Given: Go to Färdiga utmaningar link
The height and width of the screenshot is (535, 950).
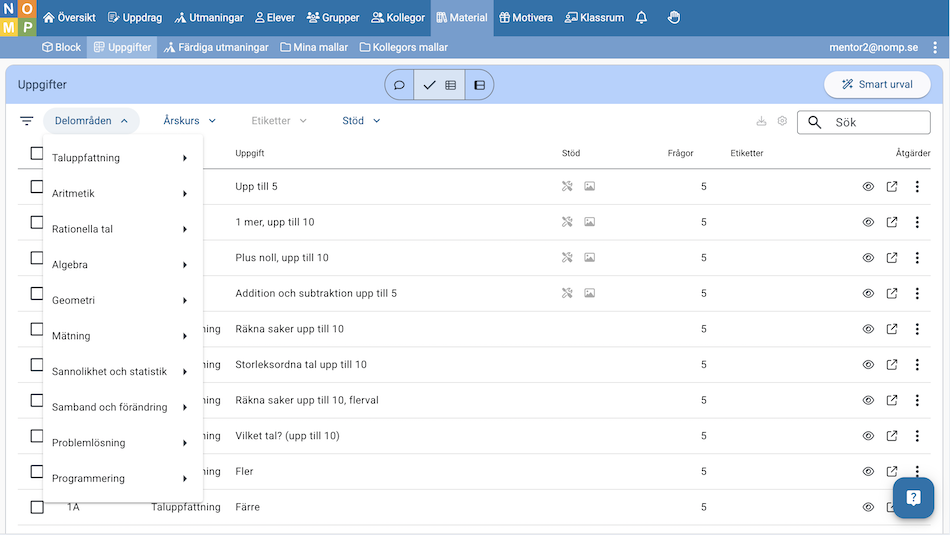Looking at the screenshot, I should click(x=216, y=47).
